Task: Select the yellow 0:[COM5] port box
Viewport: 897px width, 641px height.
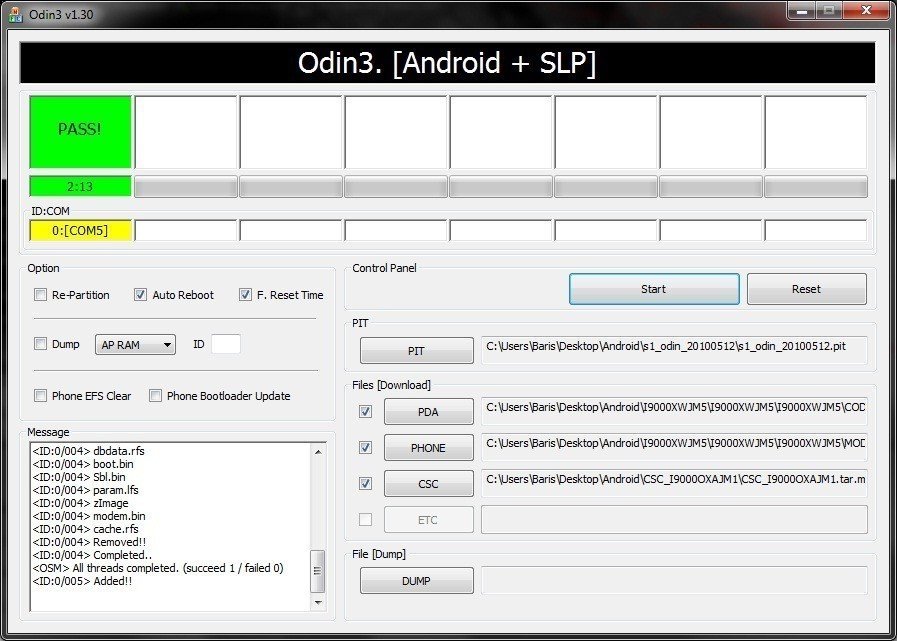Action: [x=80, y=231]
